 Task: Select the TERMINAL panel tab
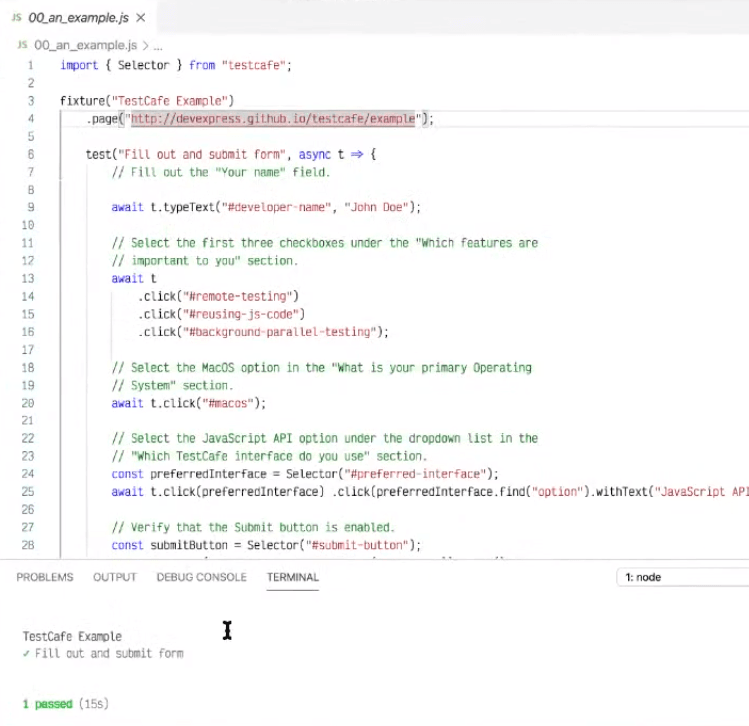(x=292, y=577)
